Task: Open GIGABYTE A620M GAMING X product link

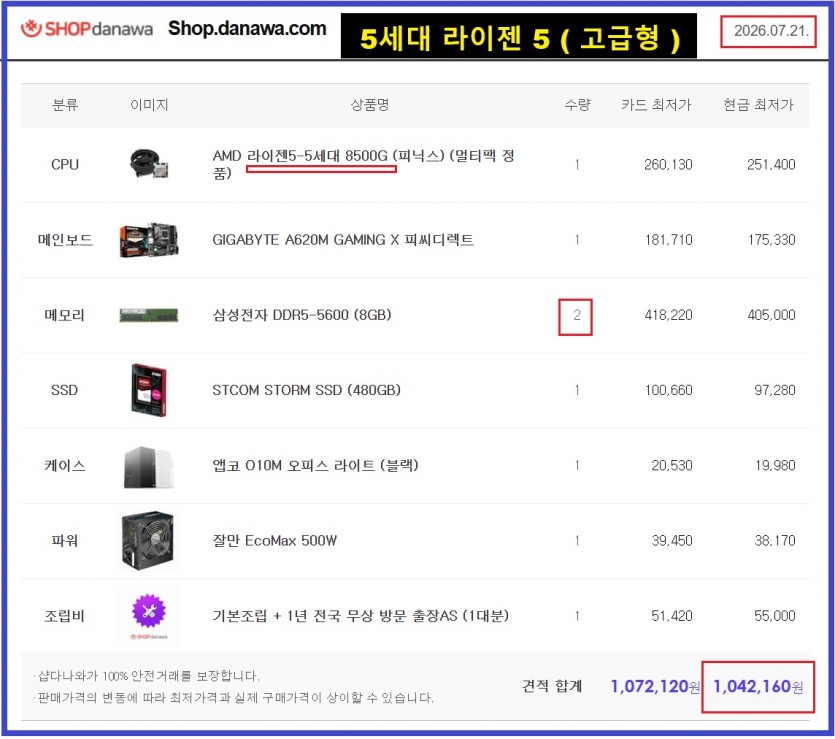Action: pyautogui.click(x=343, y=240)
